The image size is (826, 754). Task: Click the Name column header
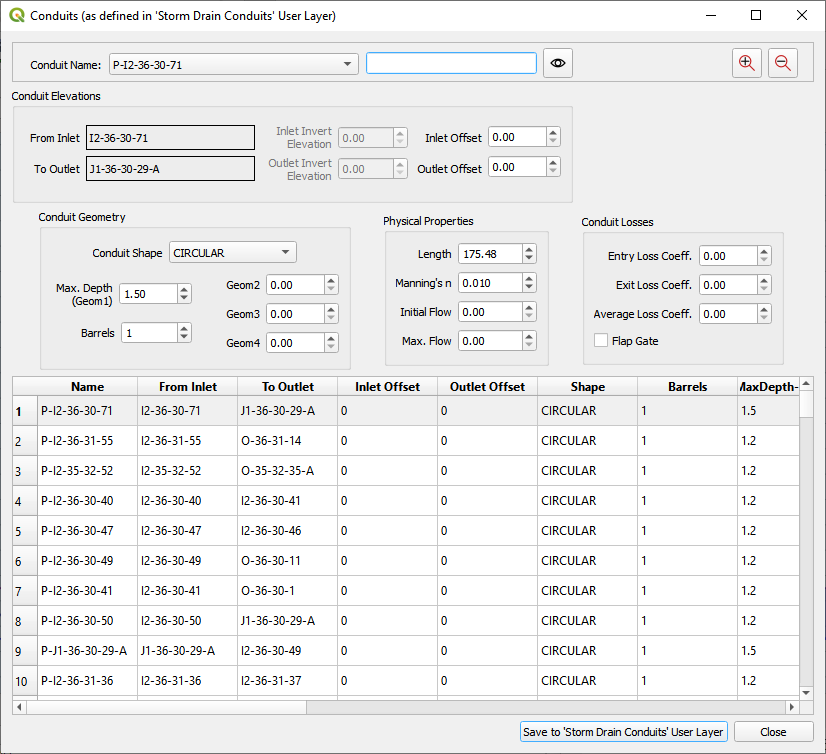pos(87,386)
